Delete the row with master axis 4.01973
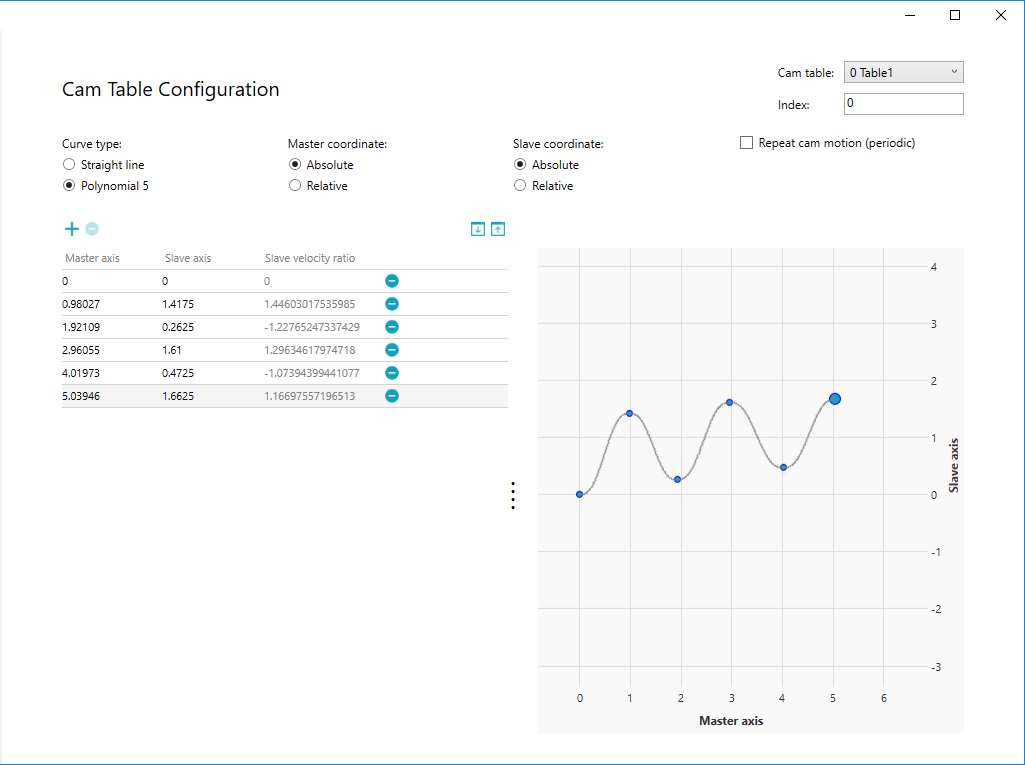The height and width of the screenshot is (765, 1025). point(392,373)
